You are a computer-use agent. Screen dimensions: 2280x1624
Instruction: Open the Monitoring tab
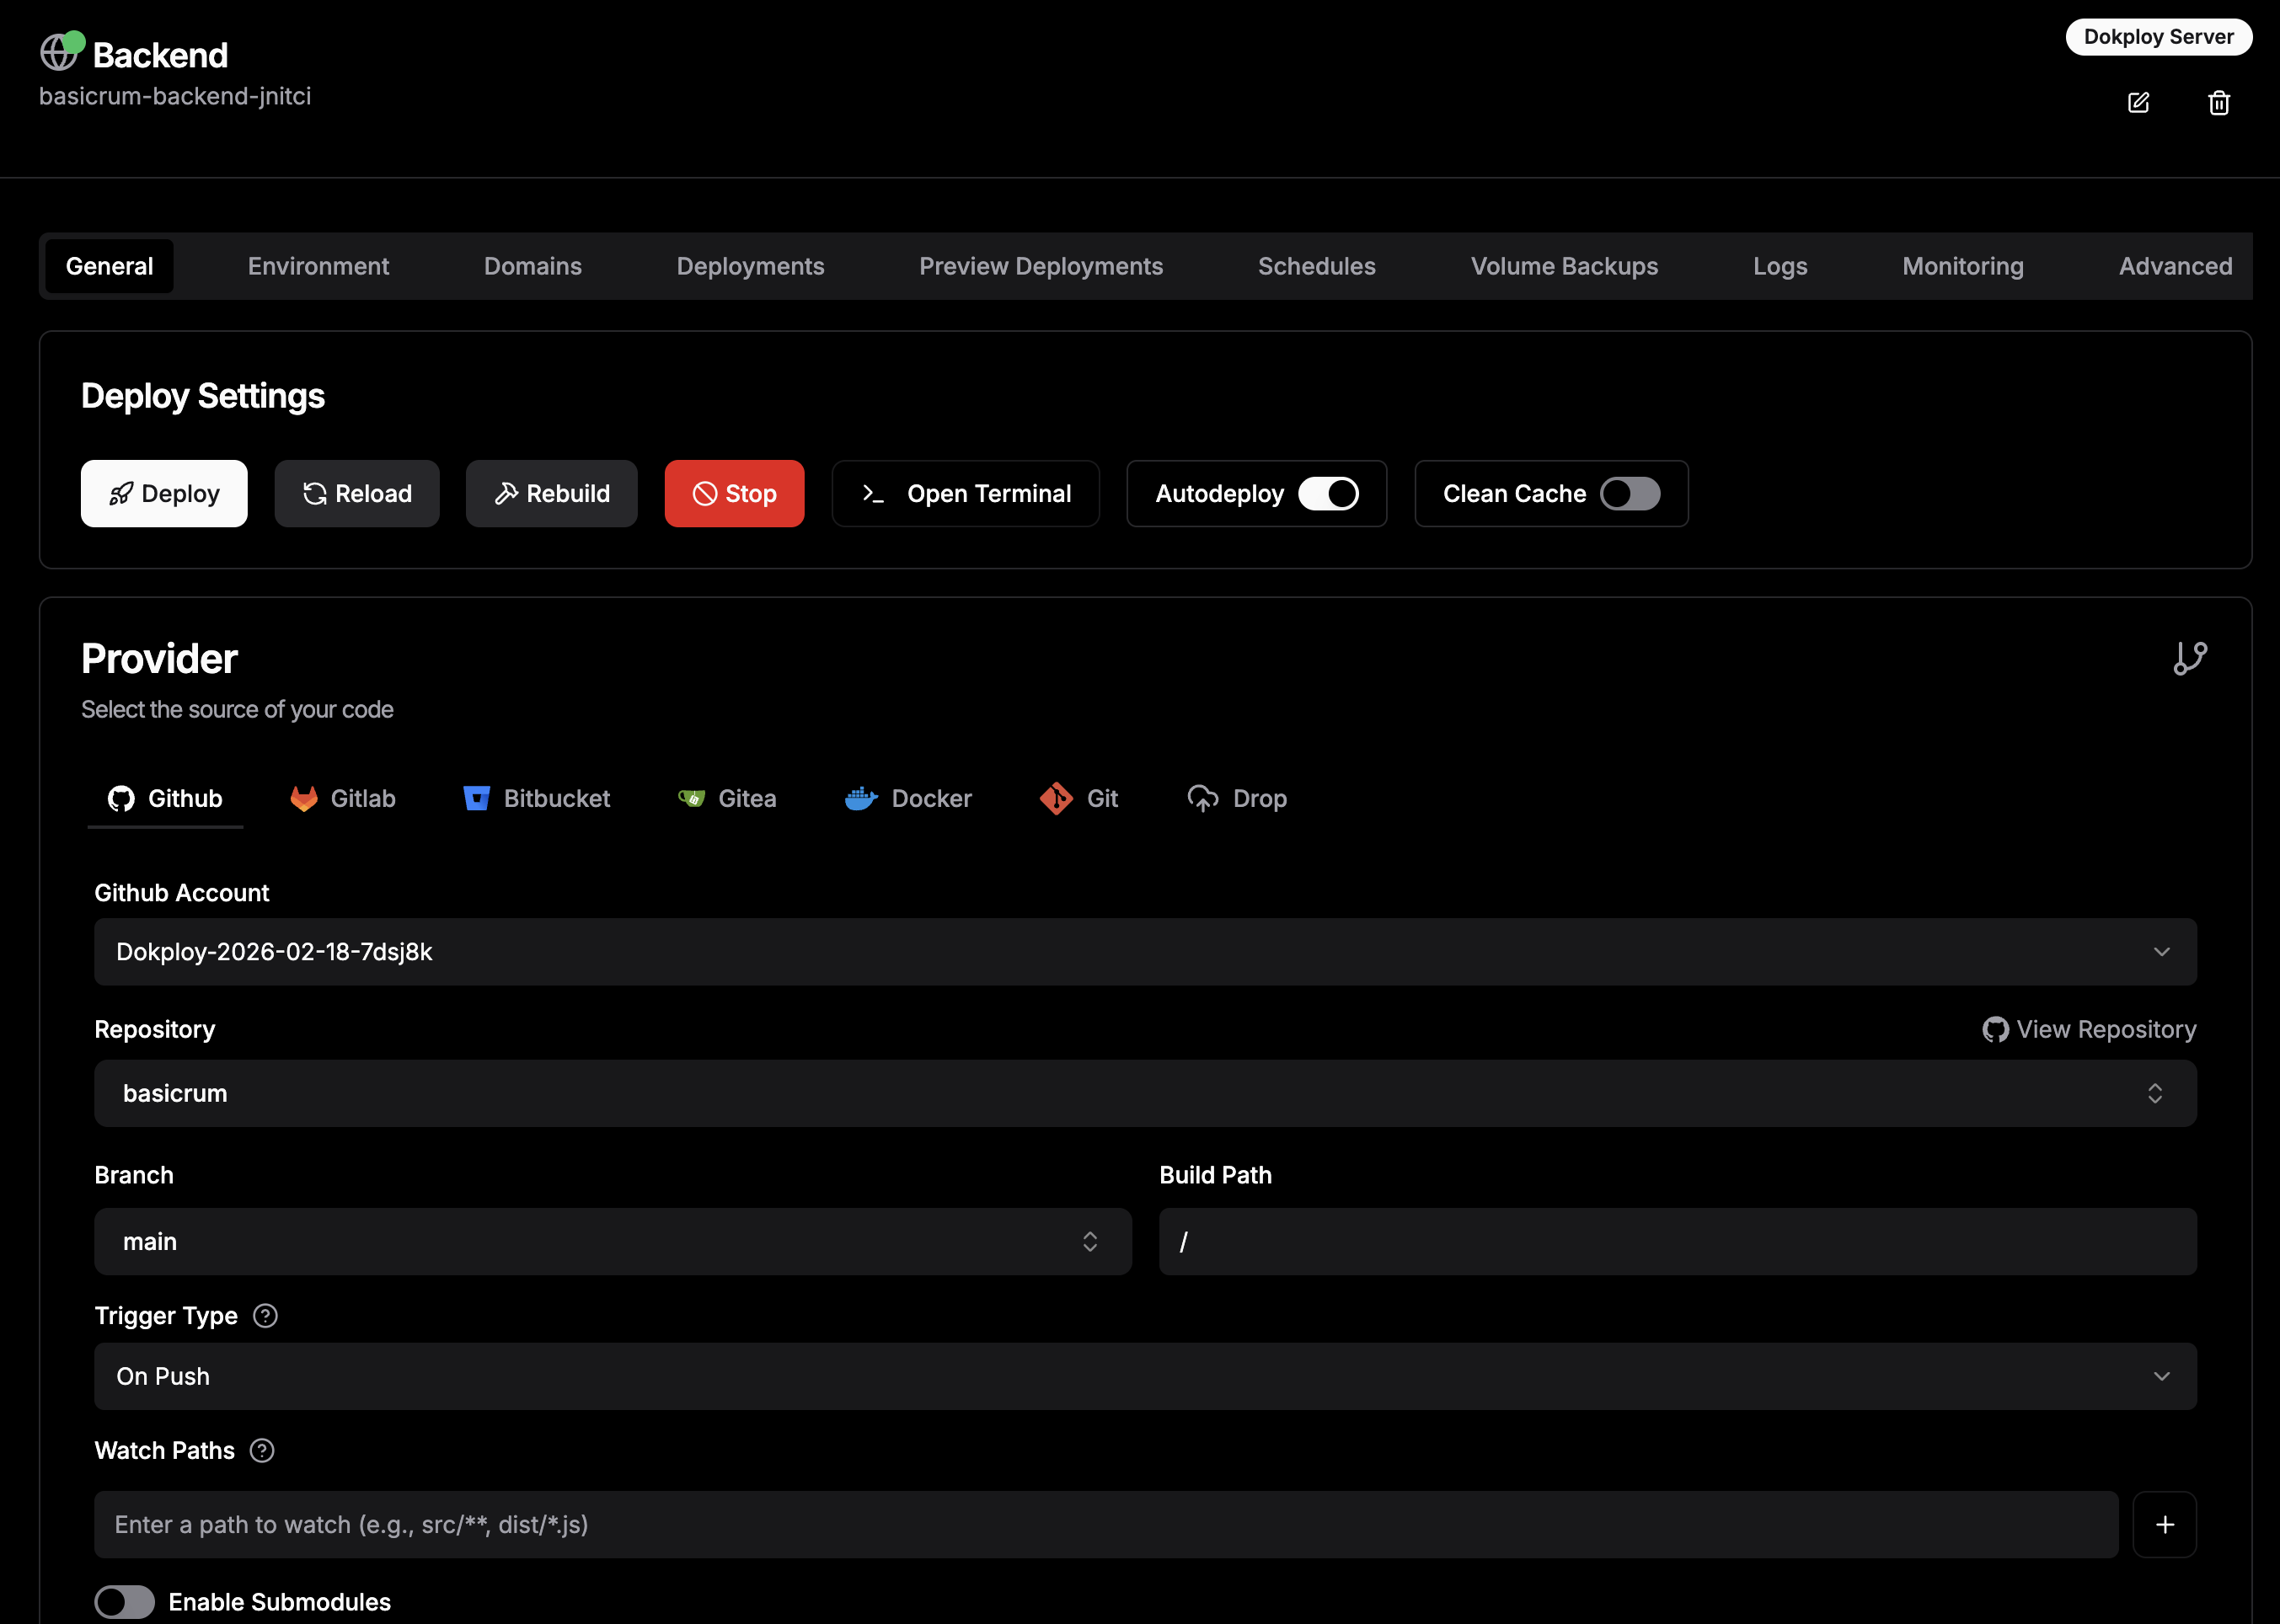coord(1962,266)
